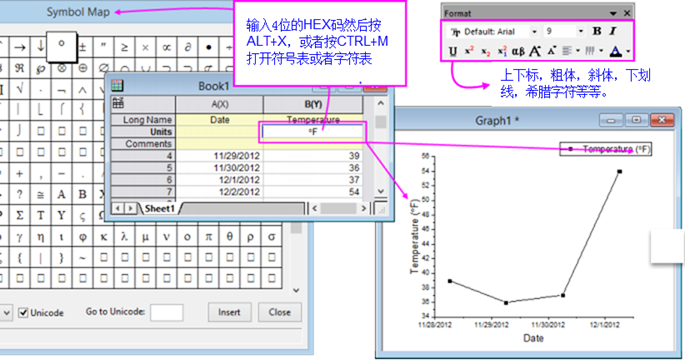This screenshot has height=363, width=685.
Task: Apply combined superscript and subscript
Action: point(502,52)
